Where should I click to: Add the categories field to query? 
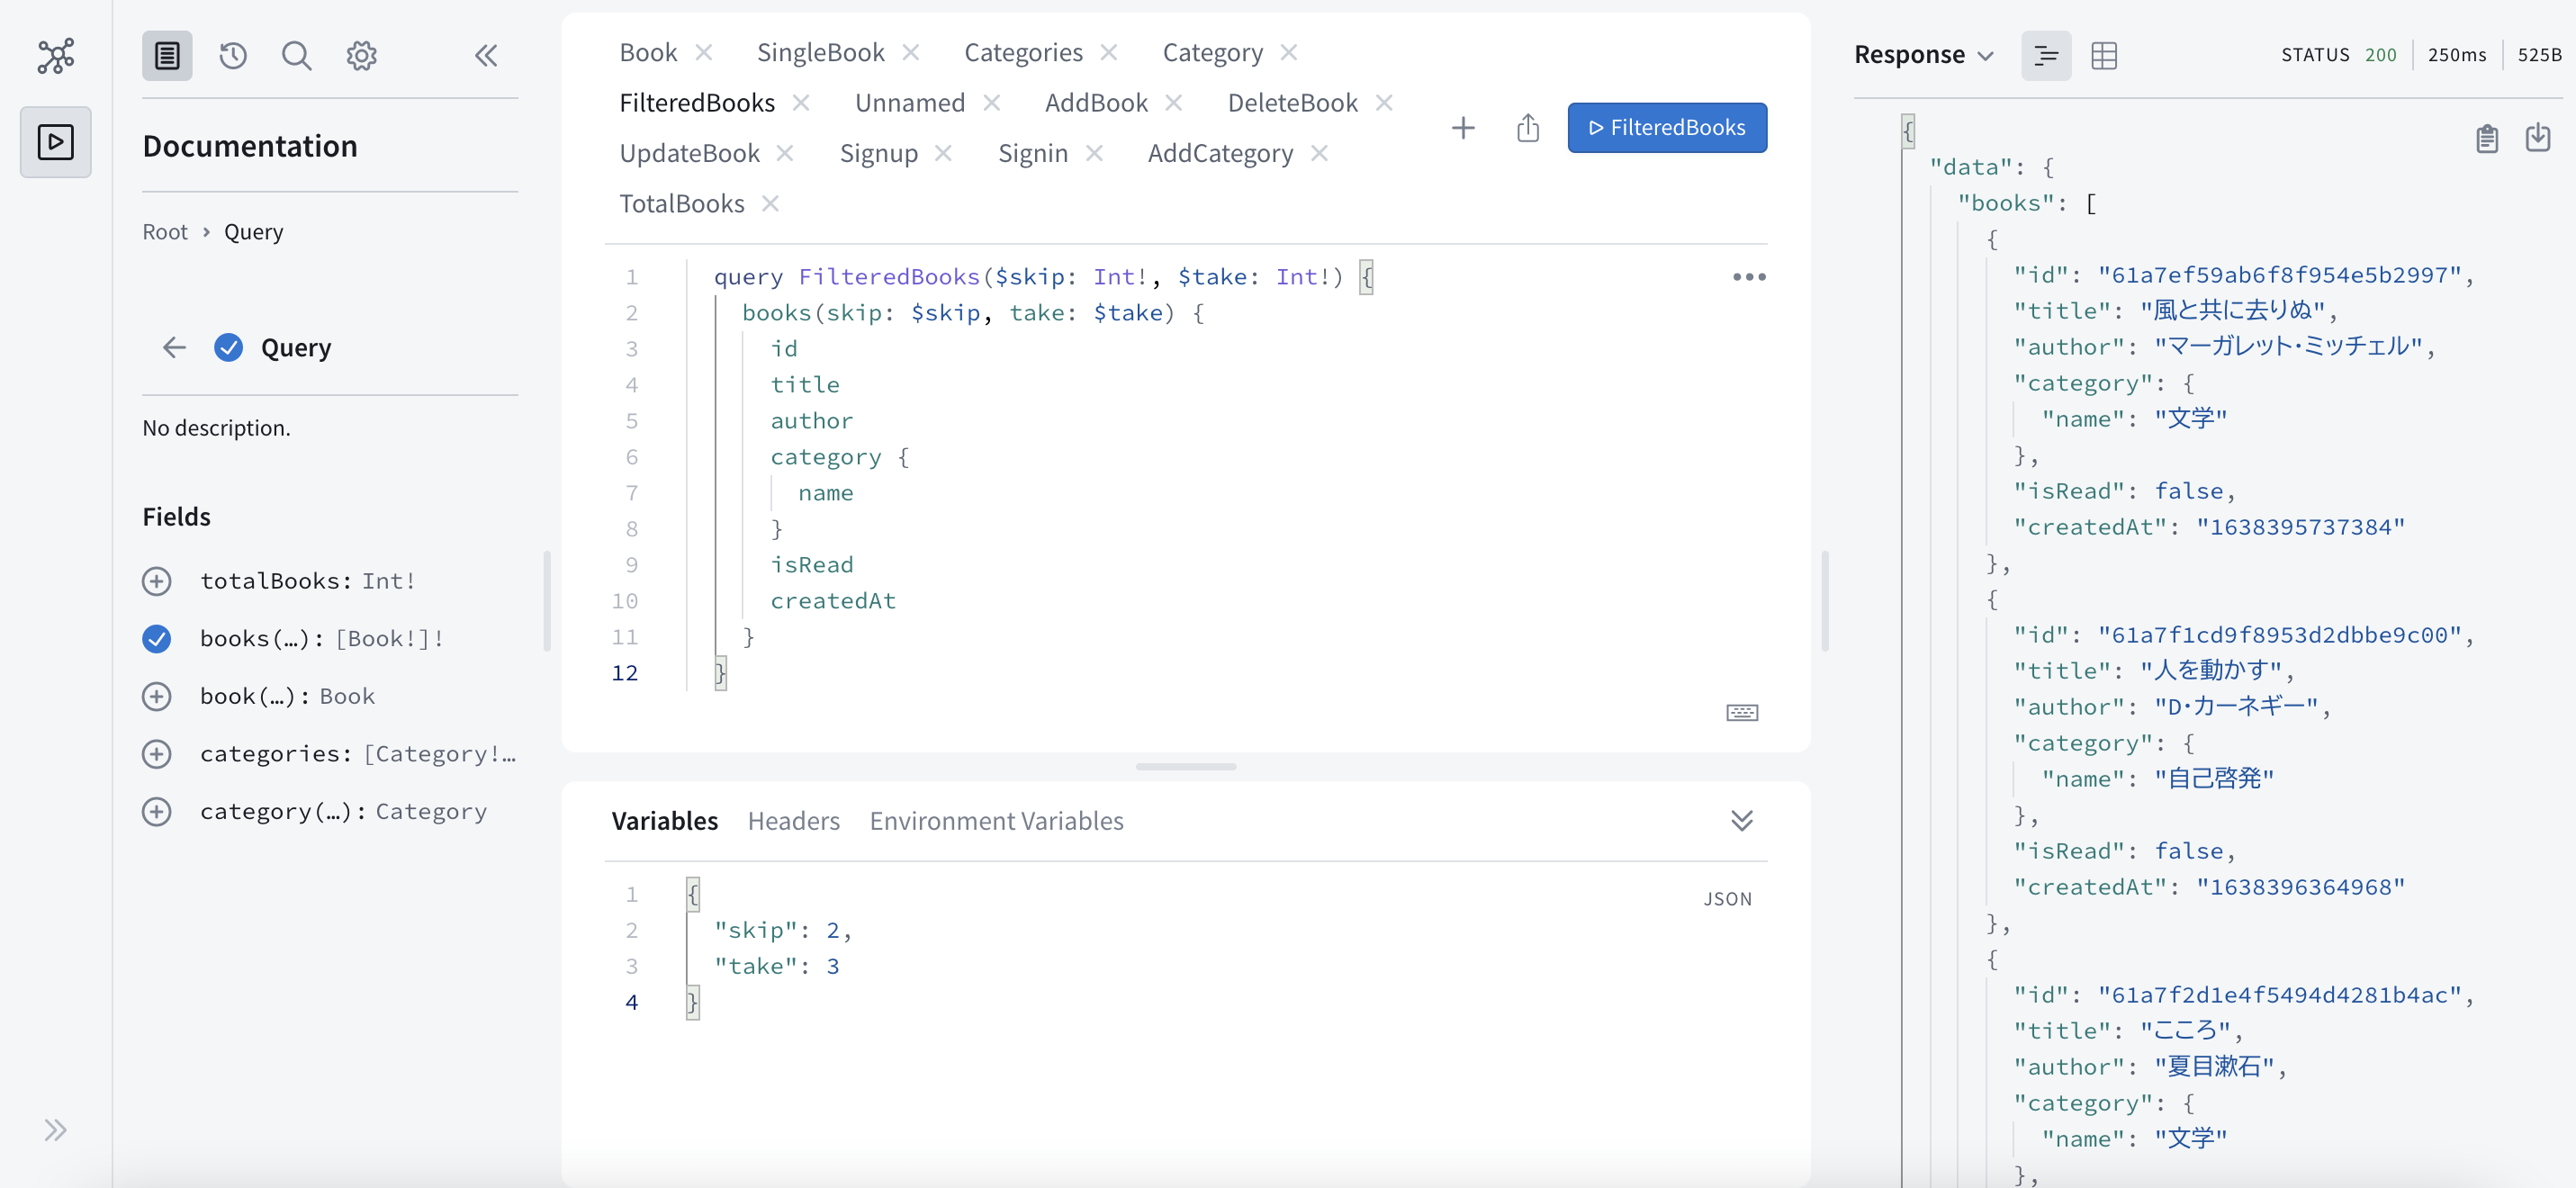pyautogui.click(x=157, y=753)
